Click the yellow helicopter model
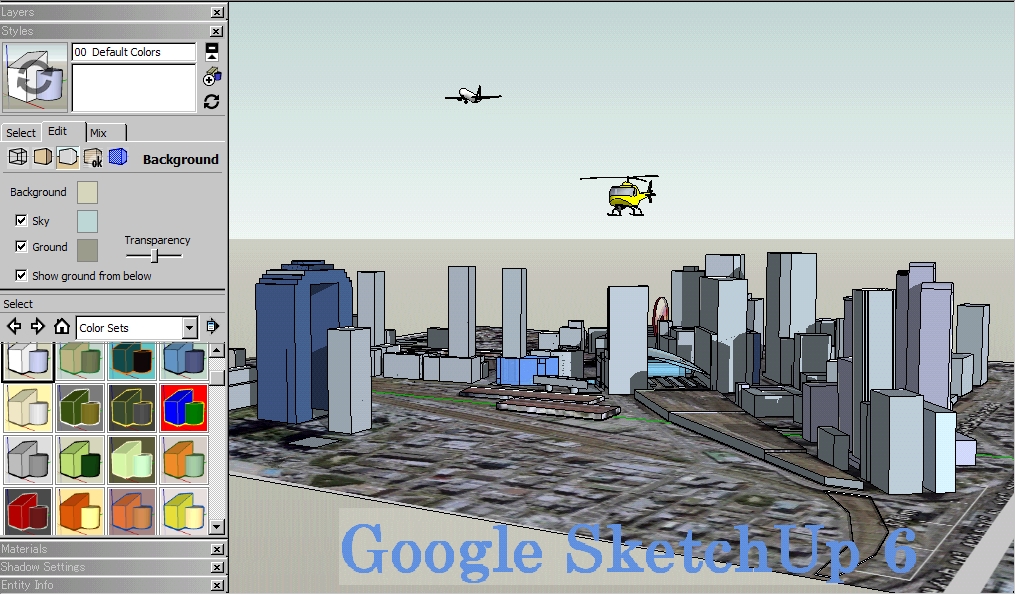 click(x=626, y=196)
